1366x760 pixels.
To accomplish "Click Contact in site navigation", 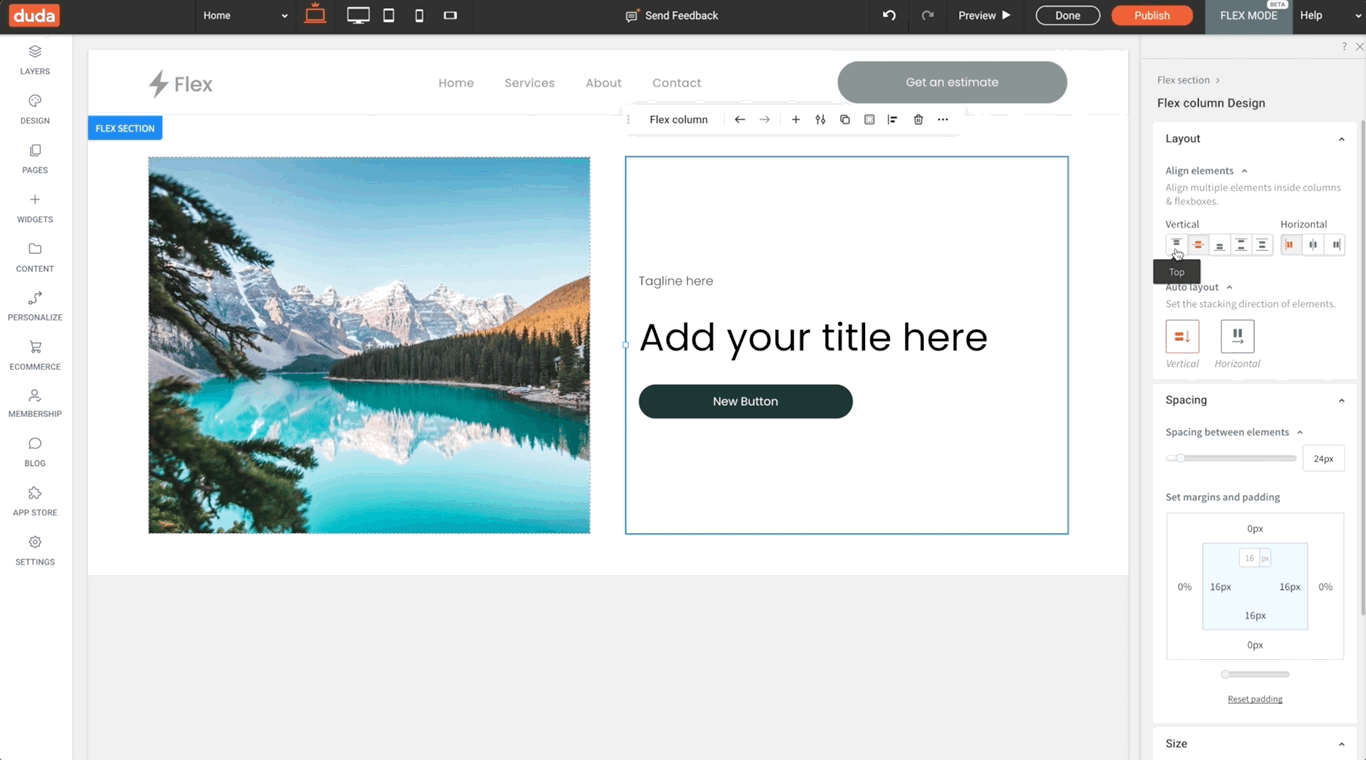I will tap(677, 83).
